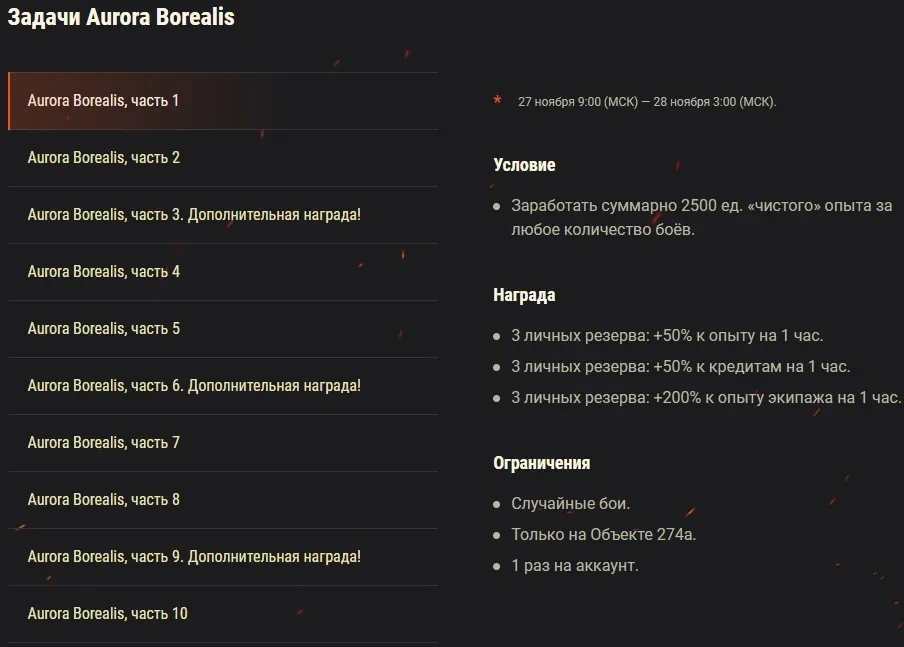The image size is (904, 647).
Task: Click the "+50% к опыту на 1 час" reward line
Action: [667, 336]
